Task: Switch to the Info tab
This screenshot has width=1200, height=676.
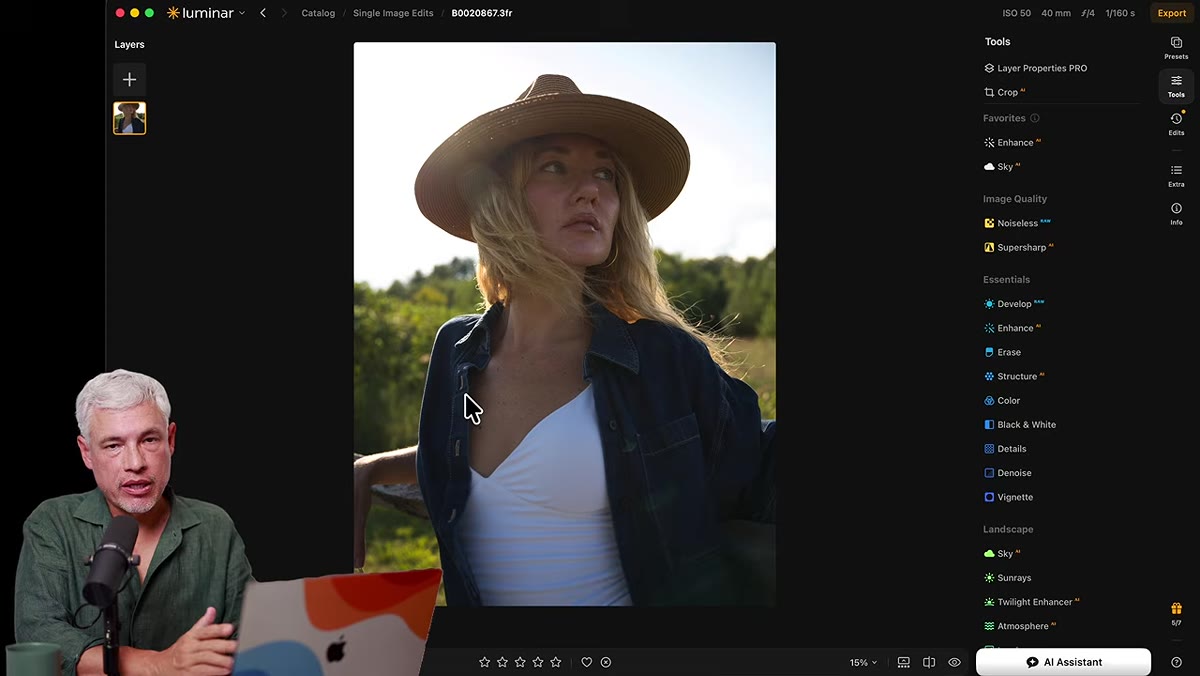Action: [x=1176, y=213]
